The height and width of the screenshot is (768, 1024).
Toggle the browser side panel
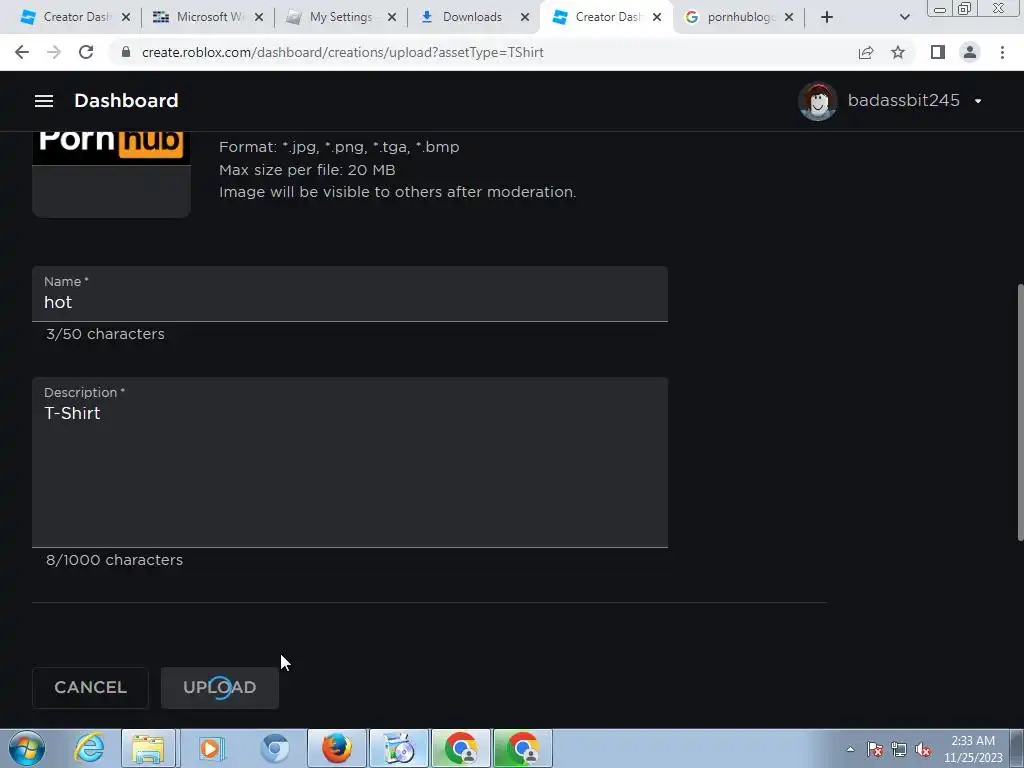(x=938, y=52)
